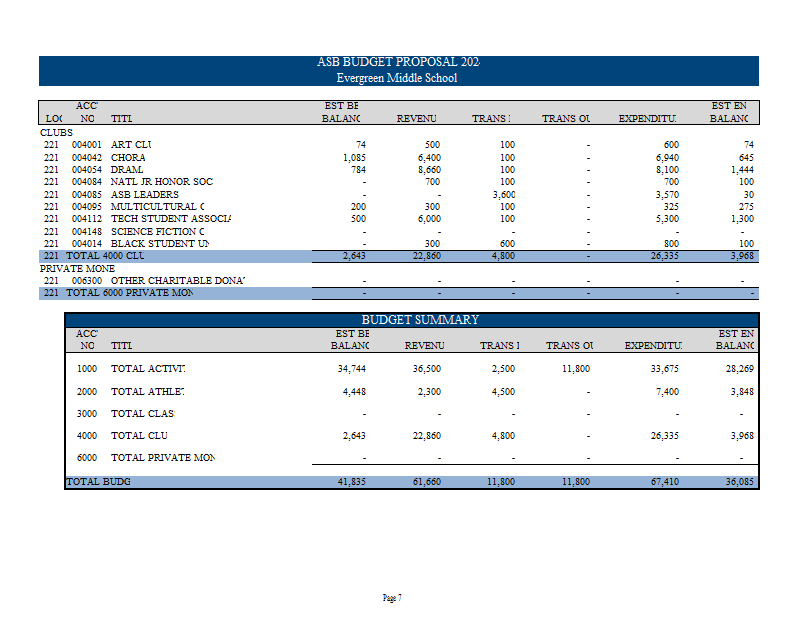Click the 36,500 revenue value
Viewport: 800px width, 618px height.
(427, 368)
